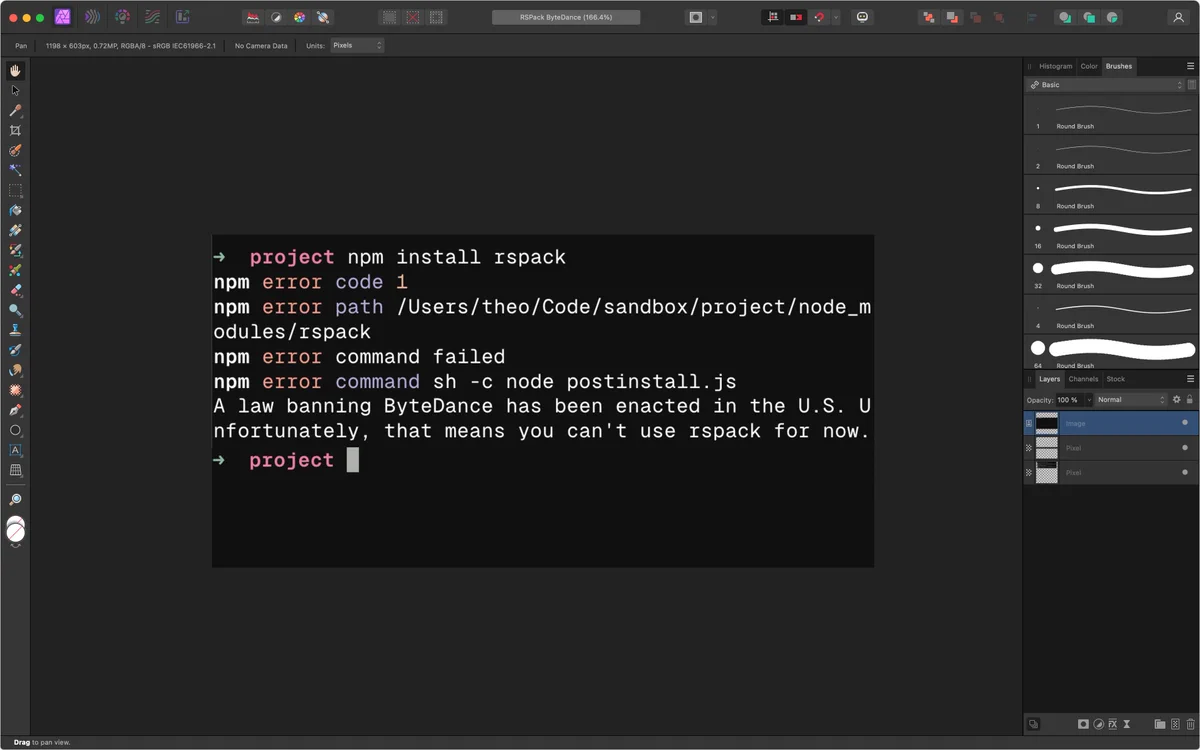Select the Pen tool
This screenshot has height=750, width=1200.
click(15, 410)
